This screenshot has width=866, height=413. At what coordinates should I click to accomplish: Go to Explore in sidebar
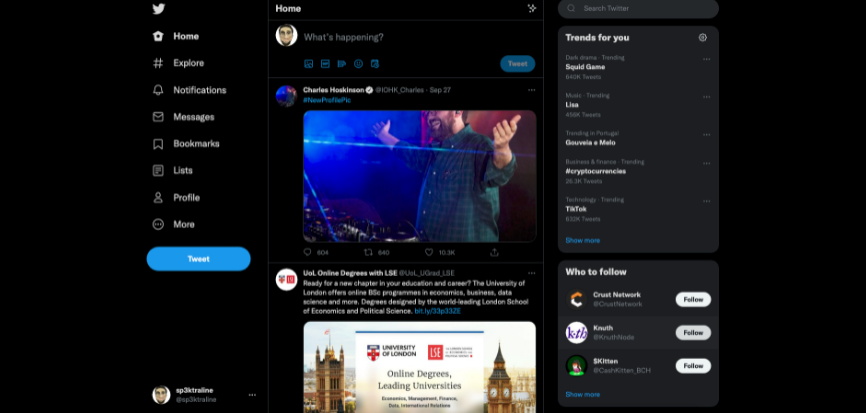click(x=178, y=63)
